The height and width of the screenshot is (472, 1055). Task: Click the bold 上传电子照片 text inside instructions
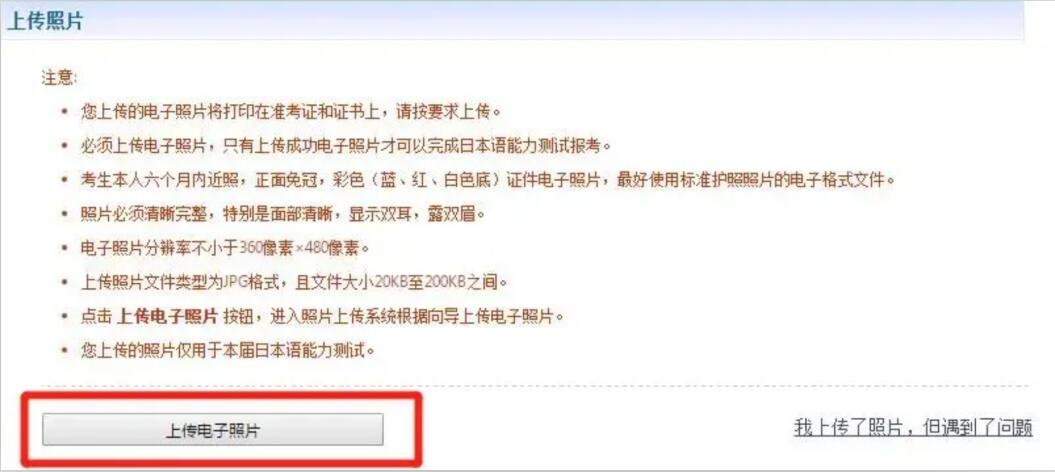(168, 317)
